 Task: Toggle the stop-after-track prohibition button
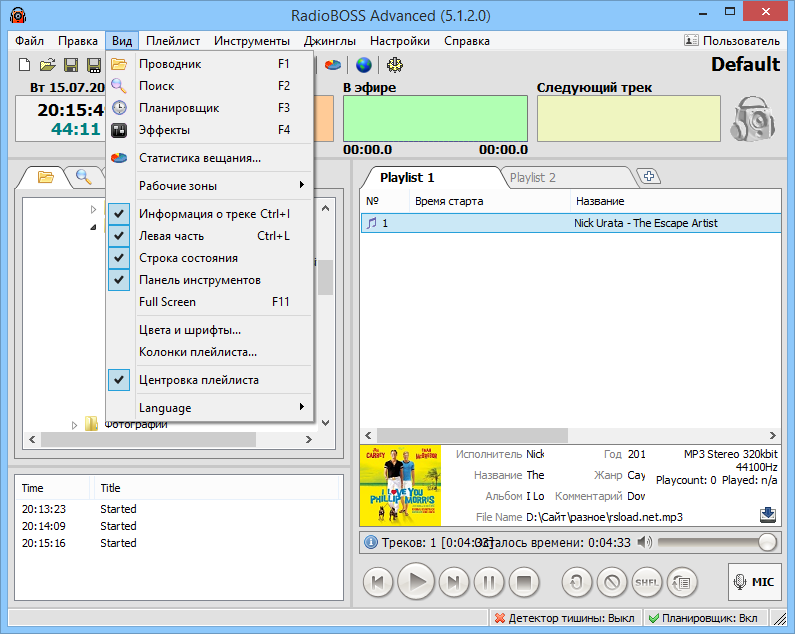pos(612,582)
